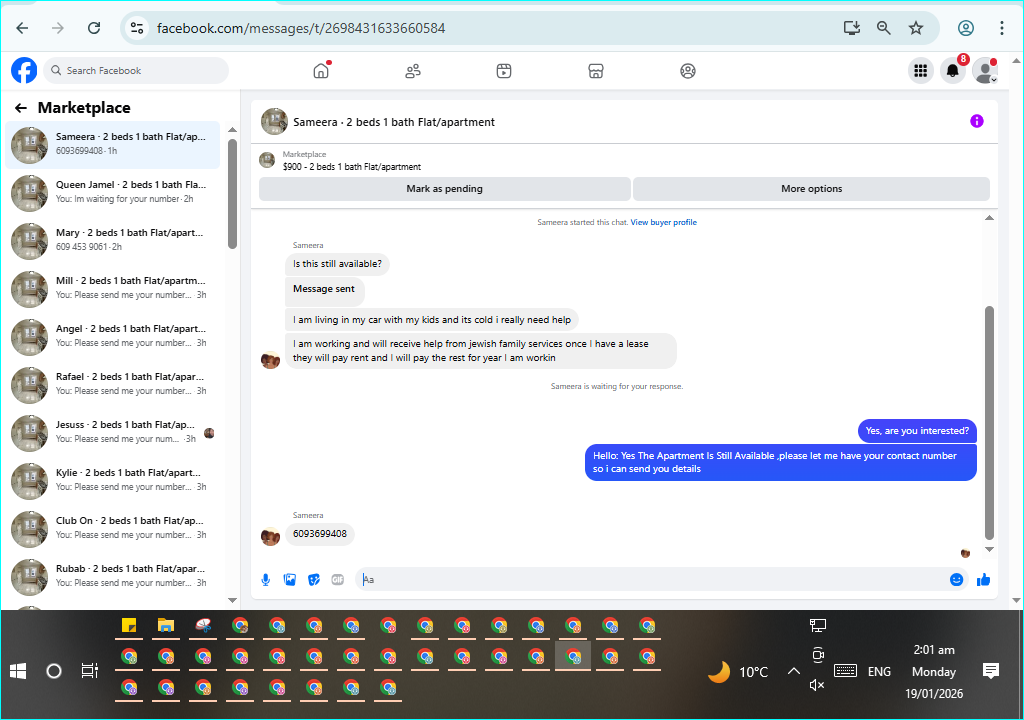Open Kylie conversation in list
Viewport: 1024px width, 720px height.
tap(113, 480)
